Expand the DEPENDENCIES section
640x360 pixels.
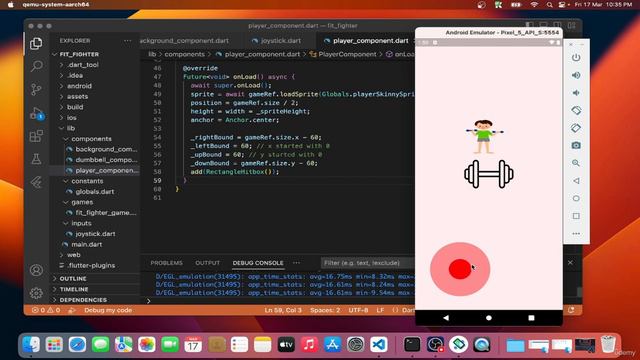click(83, 300)
